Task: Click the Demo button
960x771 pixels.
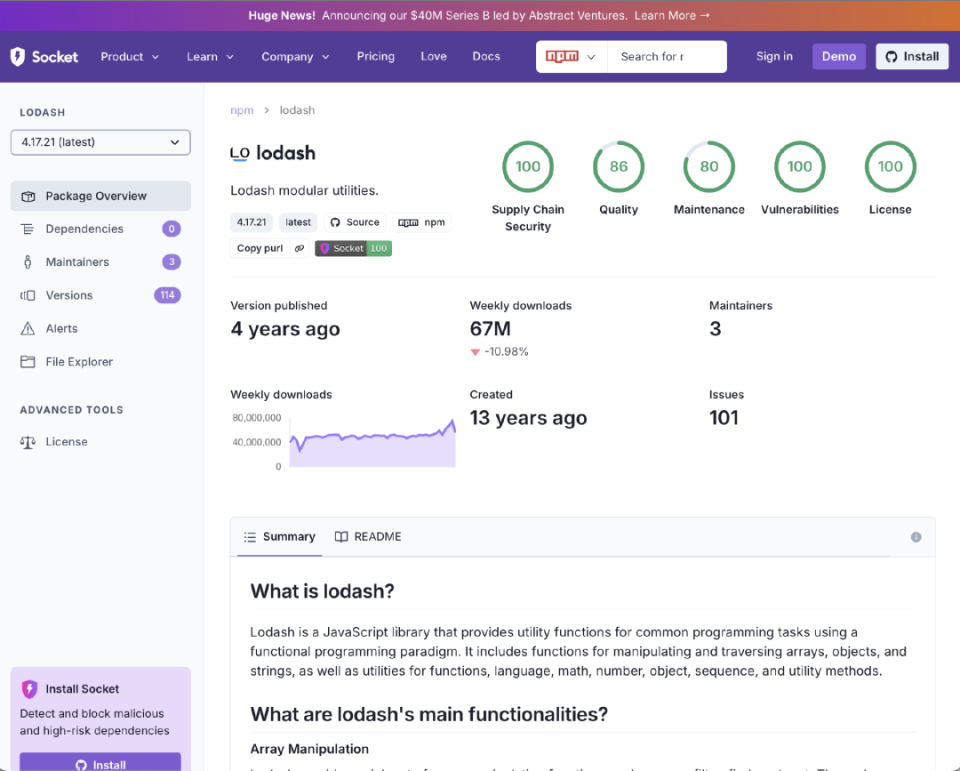Action: (838, 56)
